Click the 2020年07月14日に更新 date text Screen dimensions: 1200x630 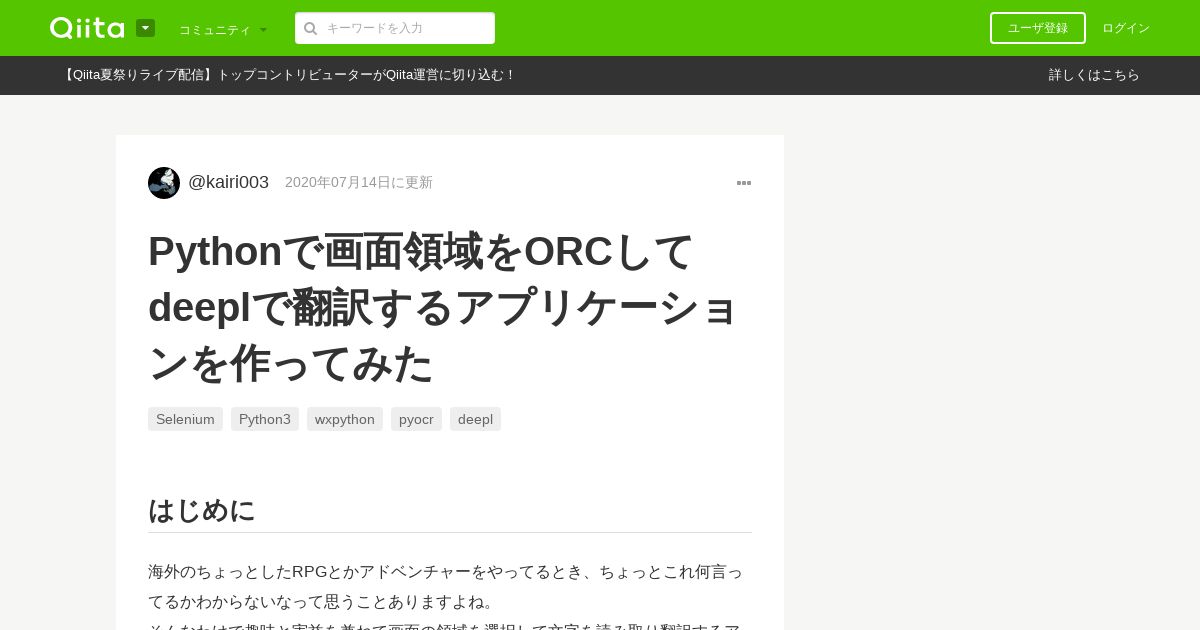point(359,182)
